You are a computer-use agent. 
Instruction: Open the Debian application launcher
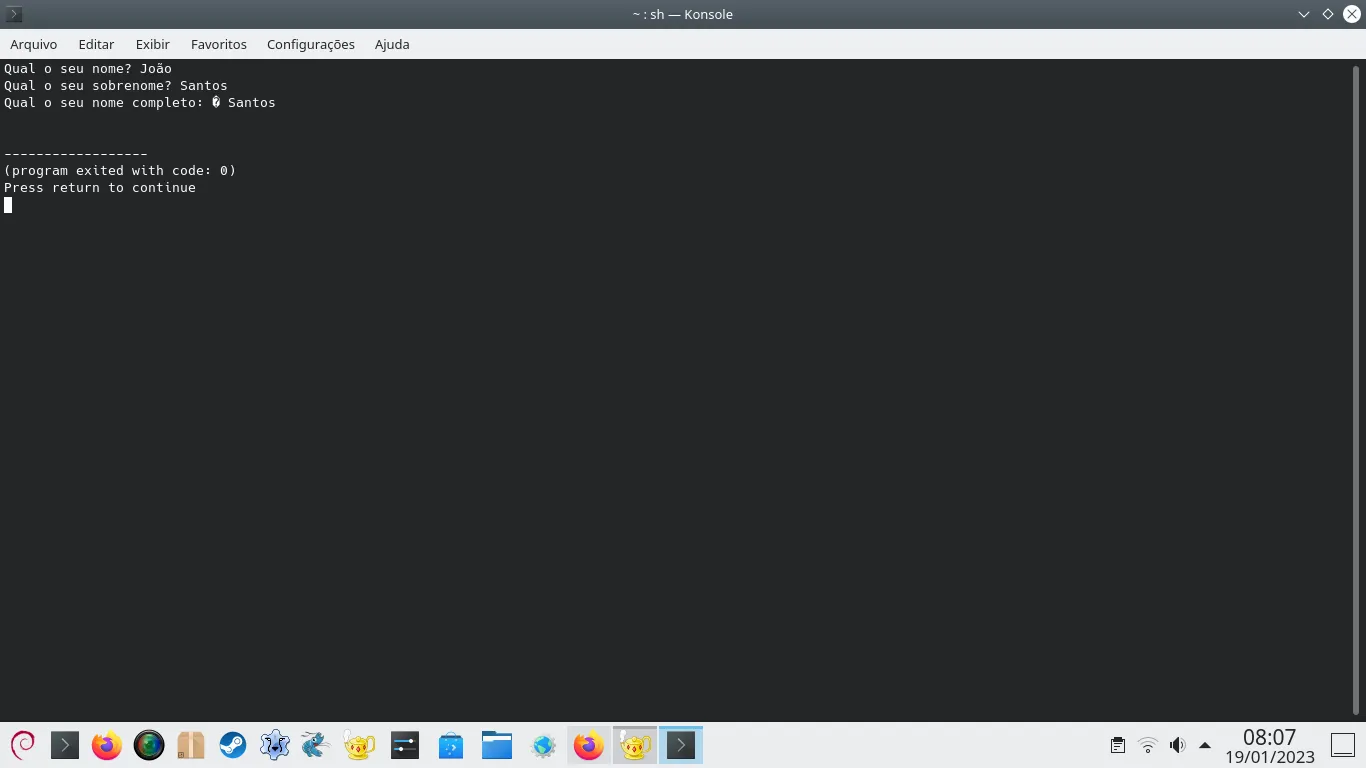click(x=22, y=745)
